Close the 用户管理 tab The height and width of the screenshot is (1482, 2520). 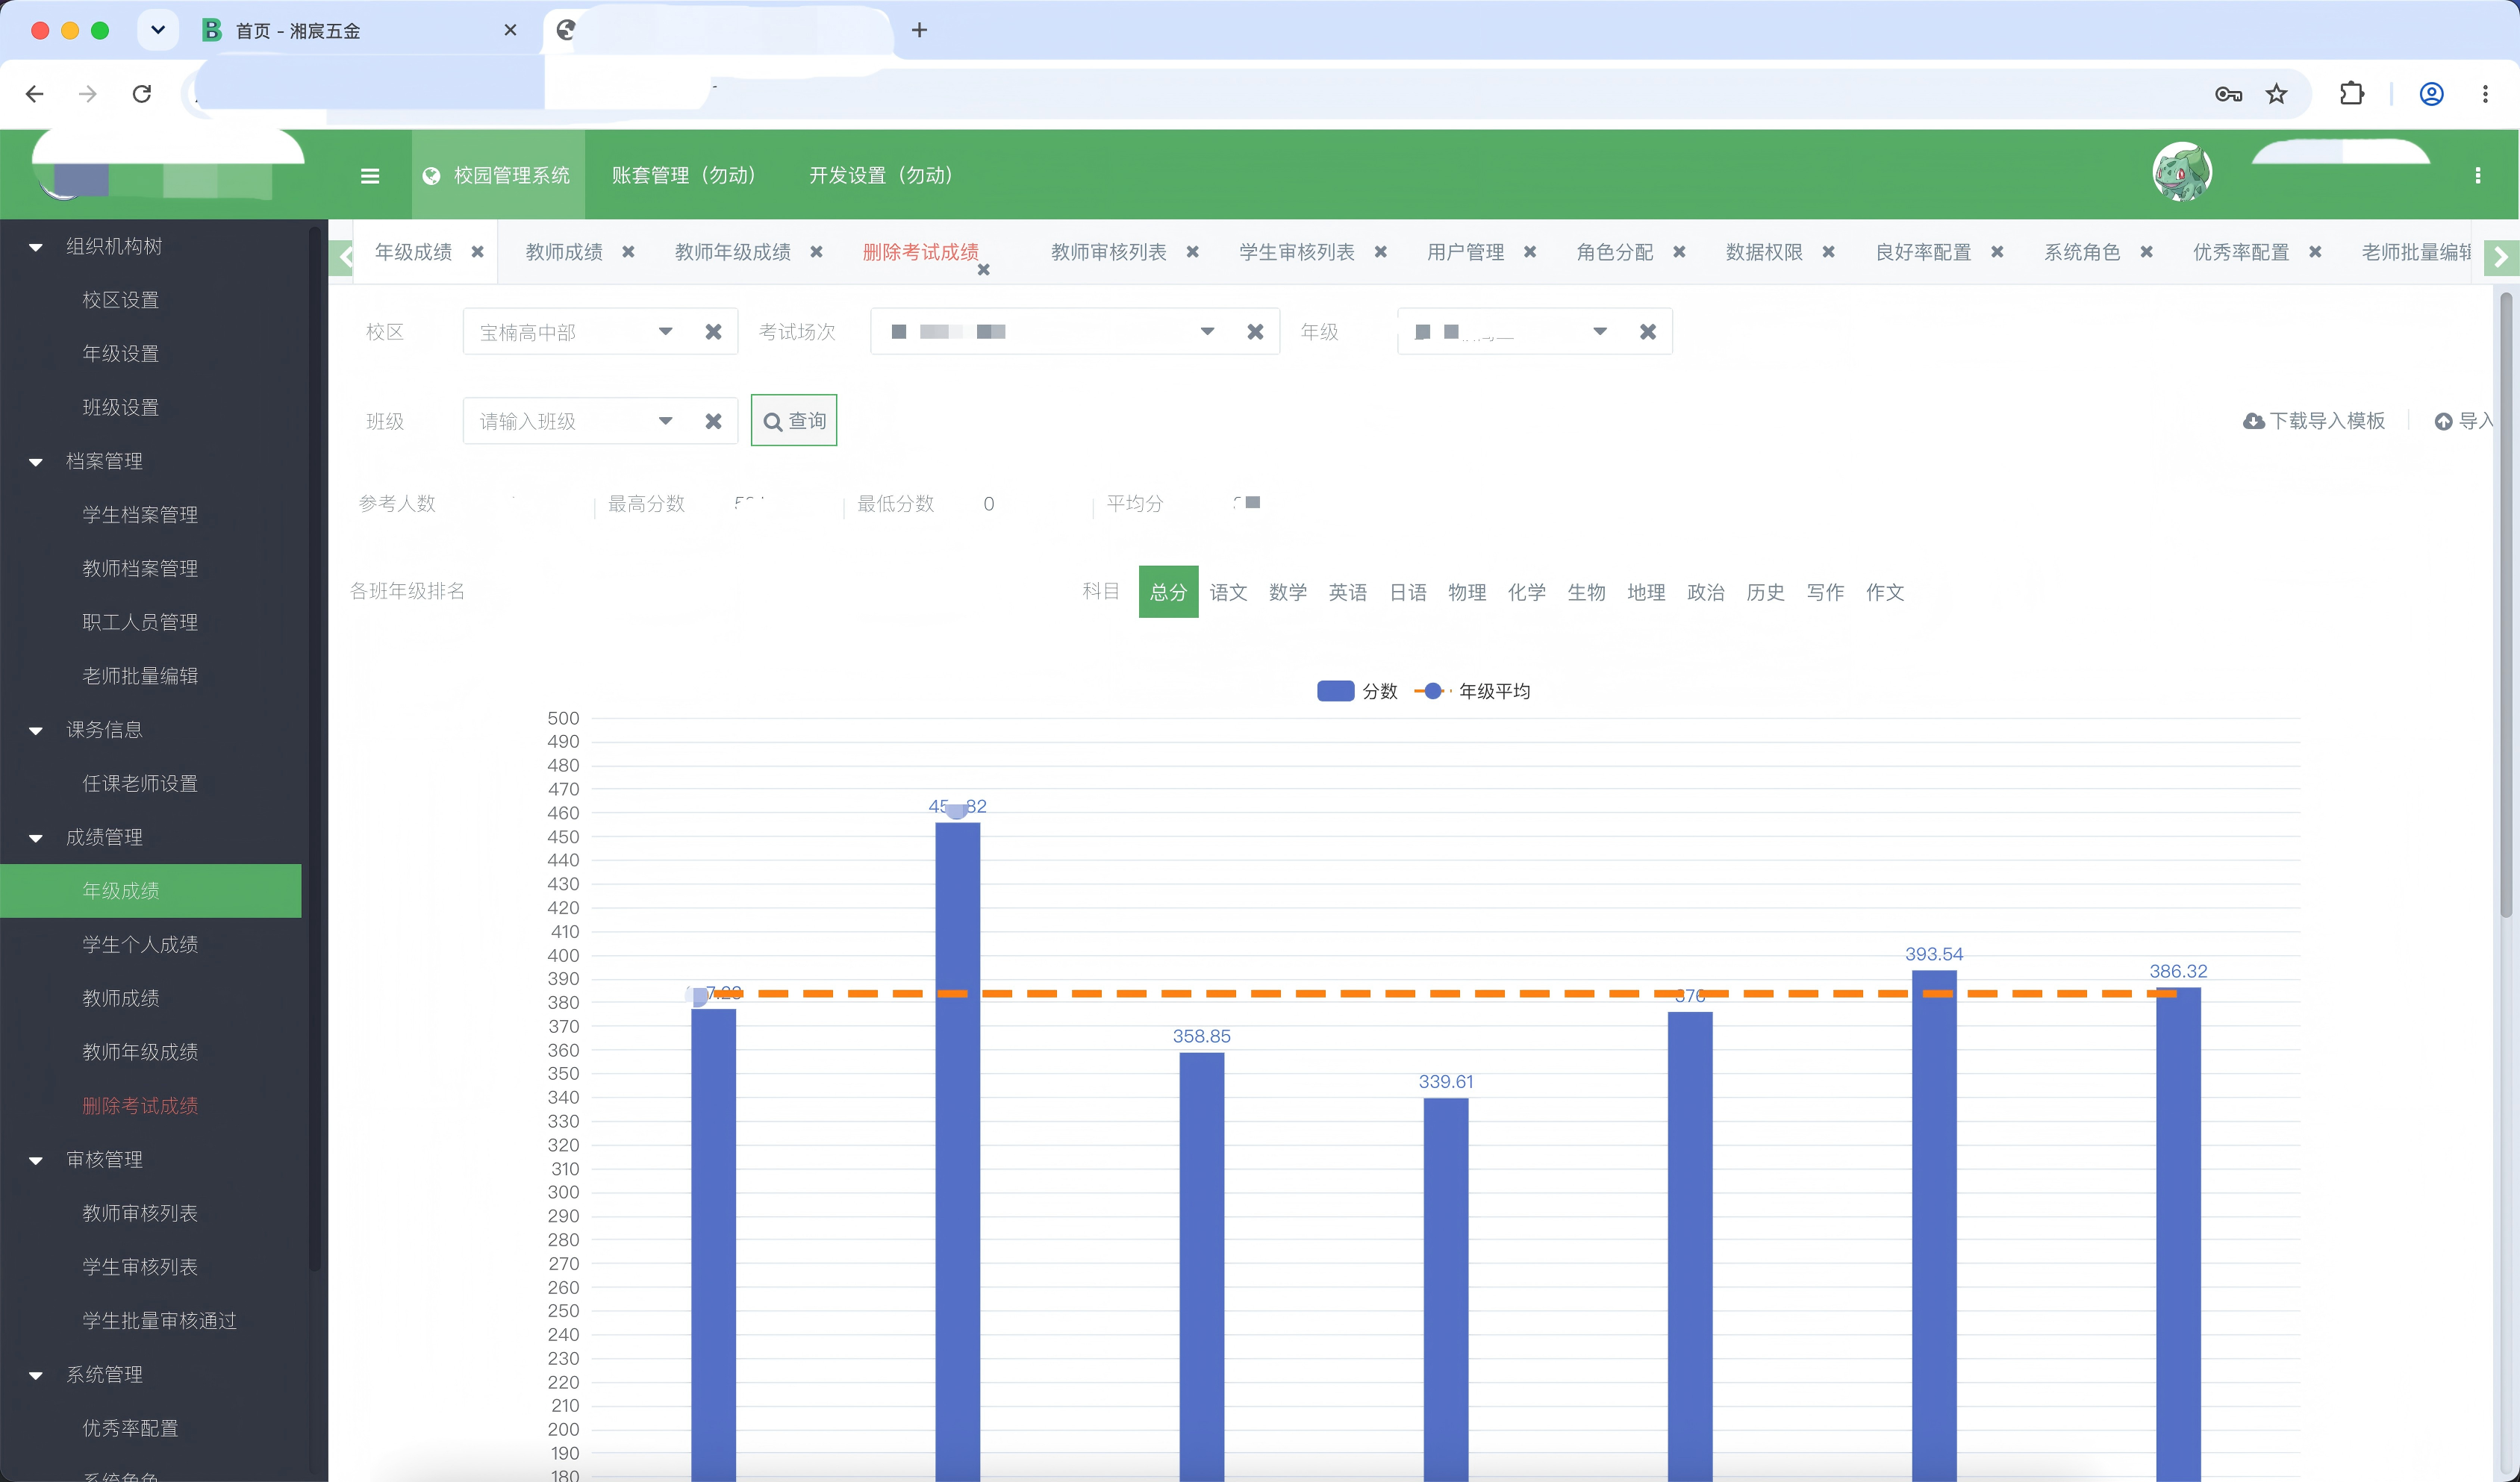coord(1529,252)
